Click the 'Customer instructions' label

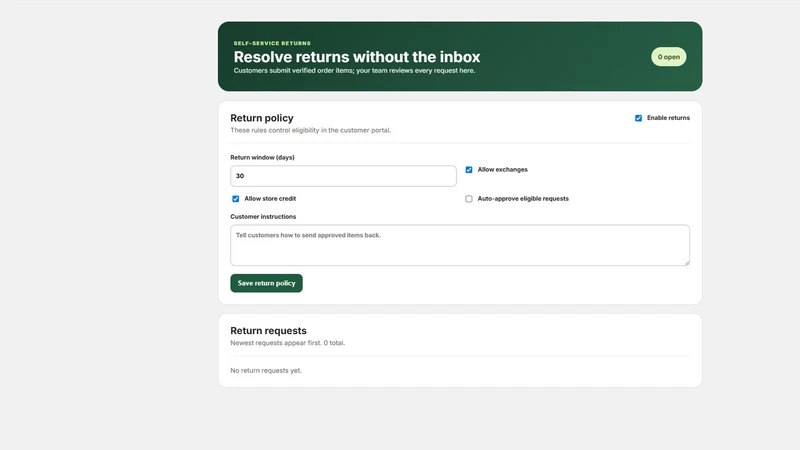click(x=263, y=217)
